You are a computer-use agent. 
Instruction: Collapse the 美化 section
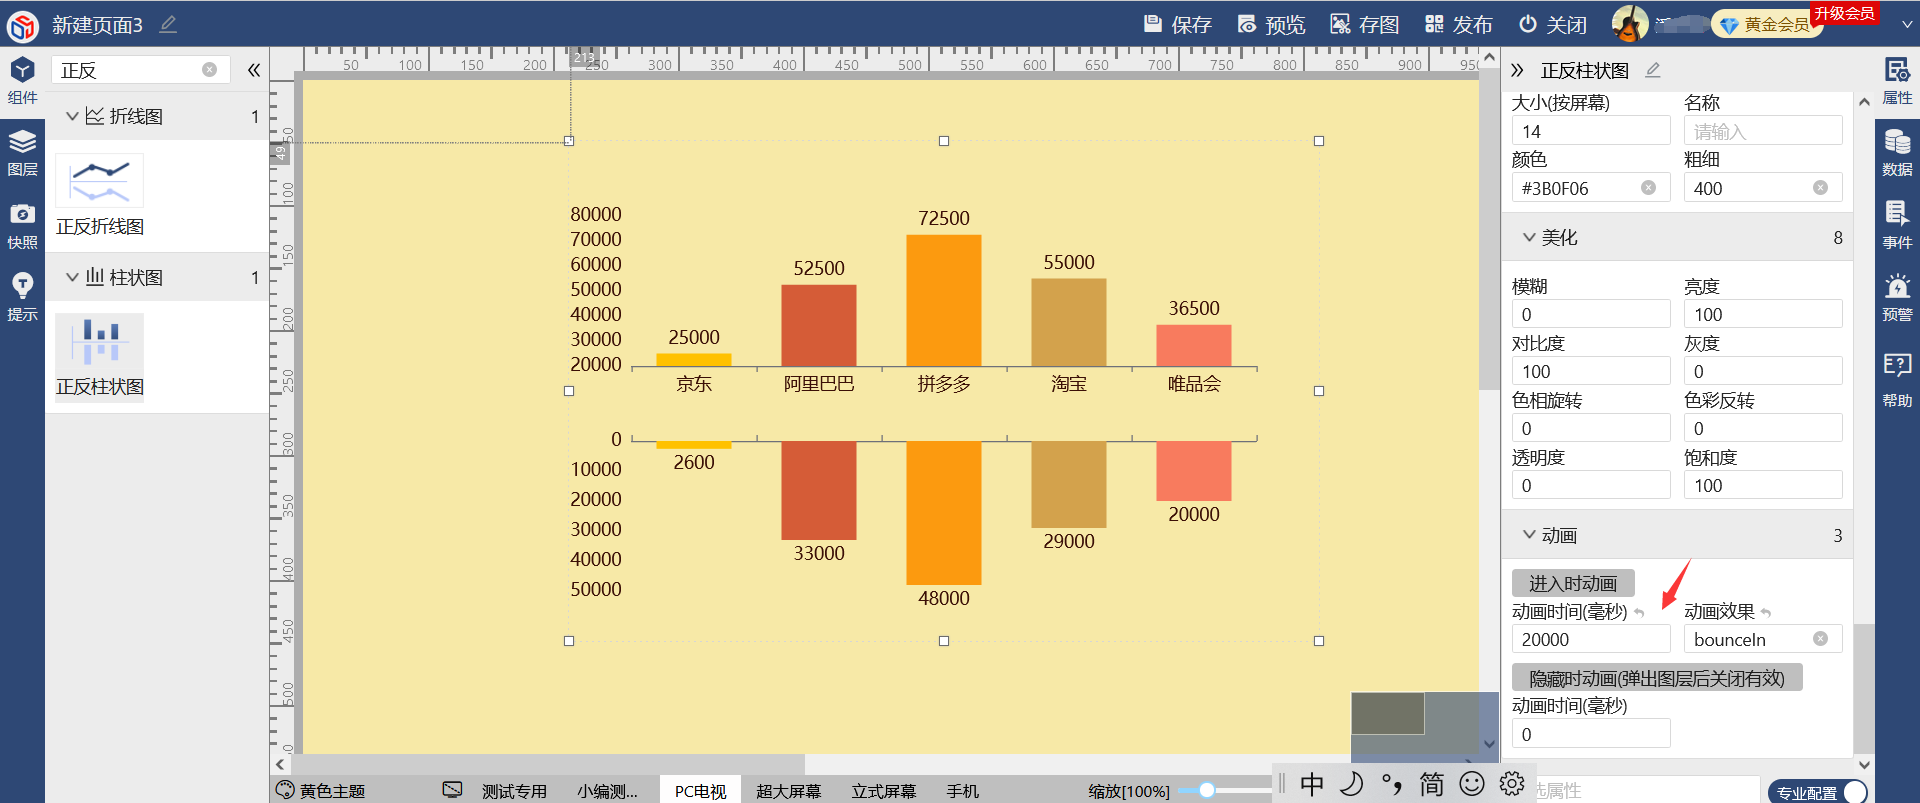[x=1529, y=237]
